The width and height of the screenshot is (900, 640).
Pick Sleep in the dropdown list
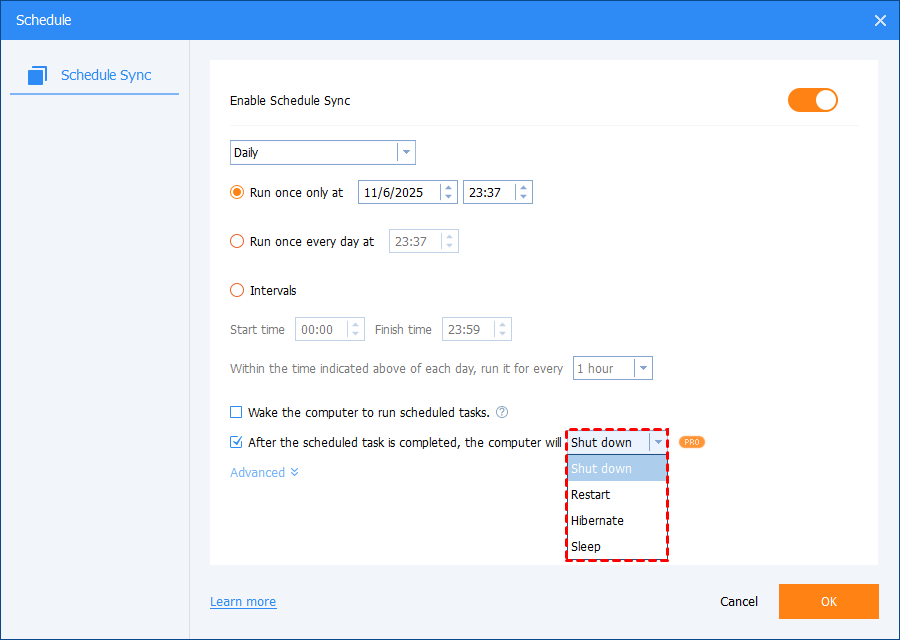pyautogui.click(x=586, y=547)
